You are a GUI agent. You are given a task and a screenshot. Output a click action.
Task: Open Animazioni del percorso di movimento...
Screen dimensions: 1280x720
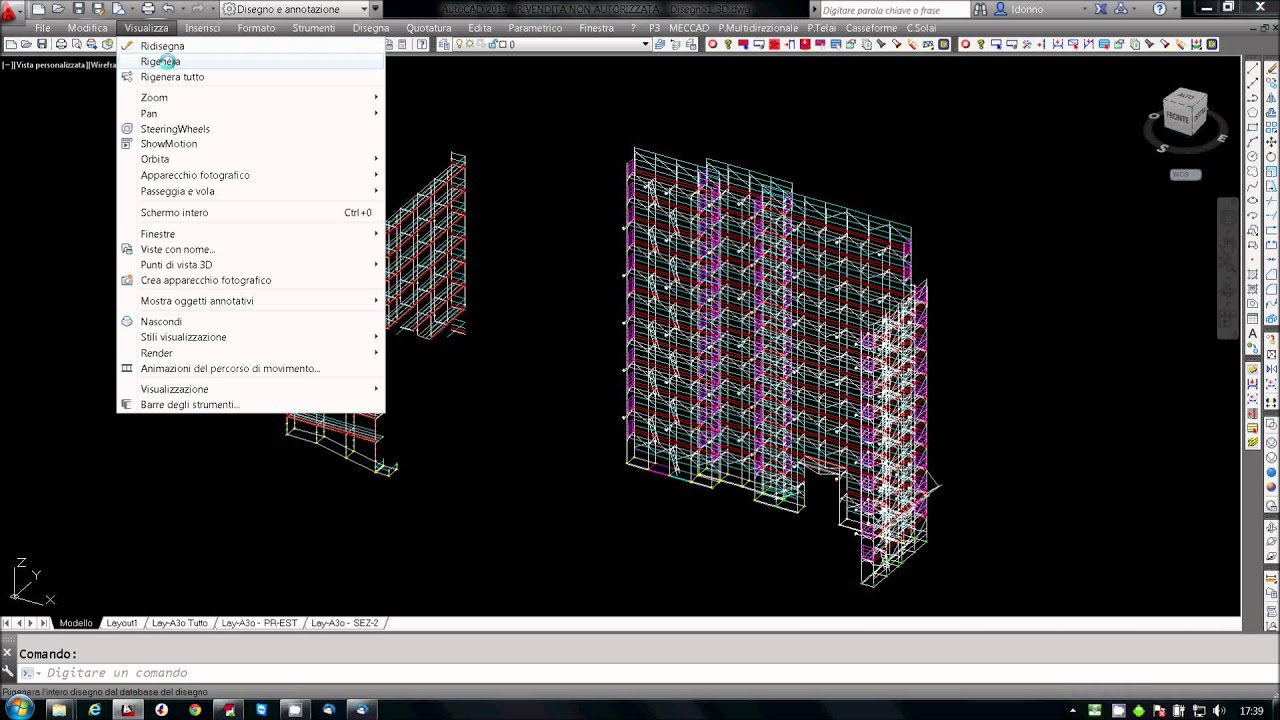click(250, 368)
